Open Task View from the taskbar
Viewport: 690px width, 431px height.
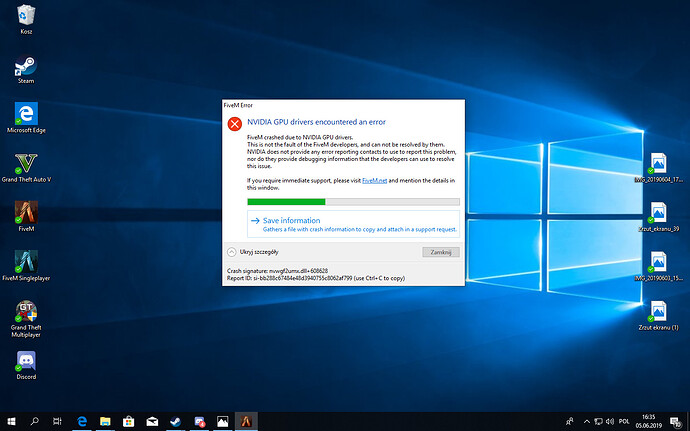coord(58,421)
